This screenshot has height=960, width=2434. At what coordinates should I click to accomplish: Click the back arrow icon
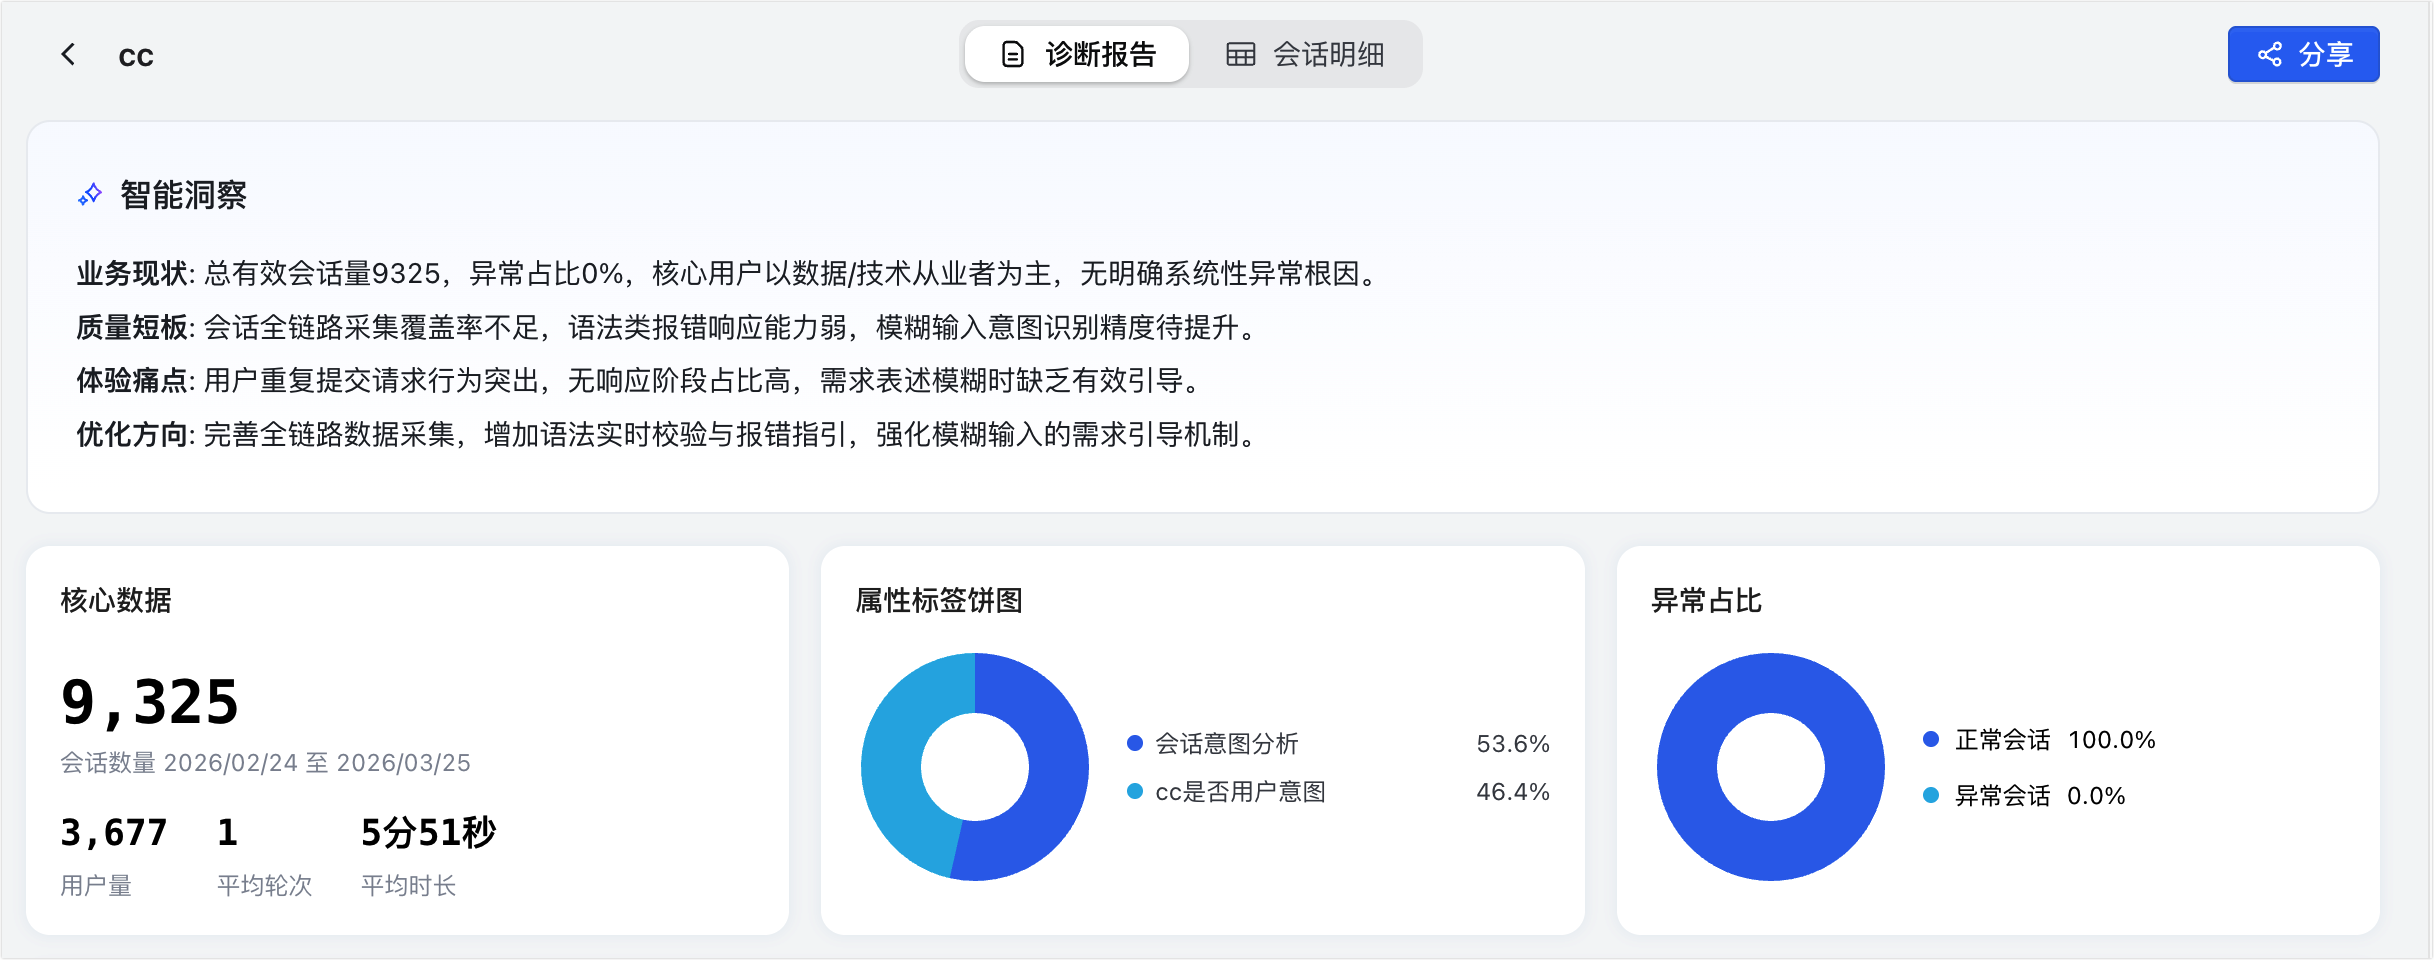pos(68,54)
